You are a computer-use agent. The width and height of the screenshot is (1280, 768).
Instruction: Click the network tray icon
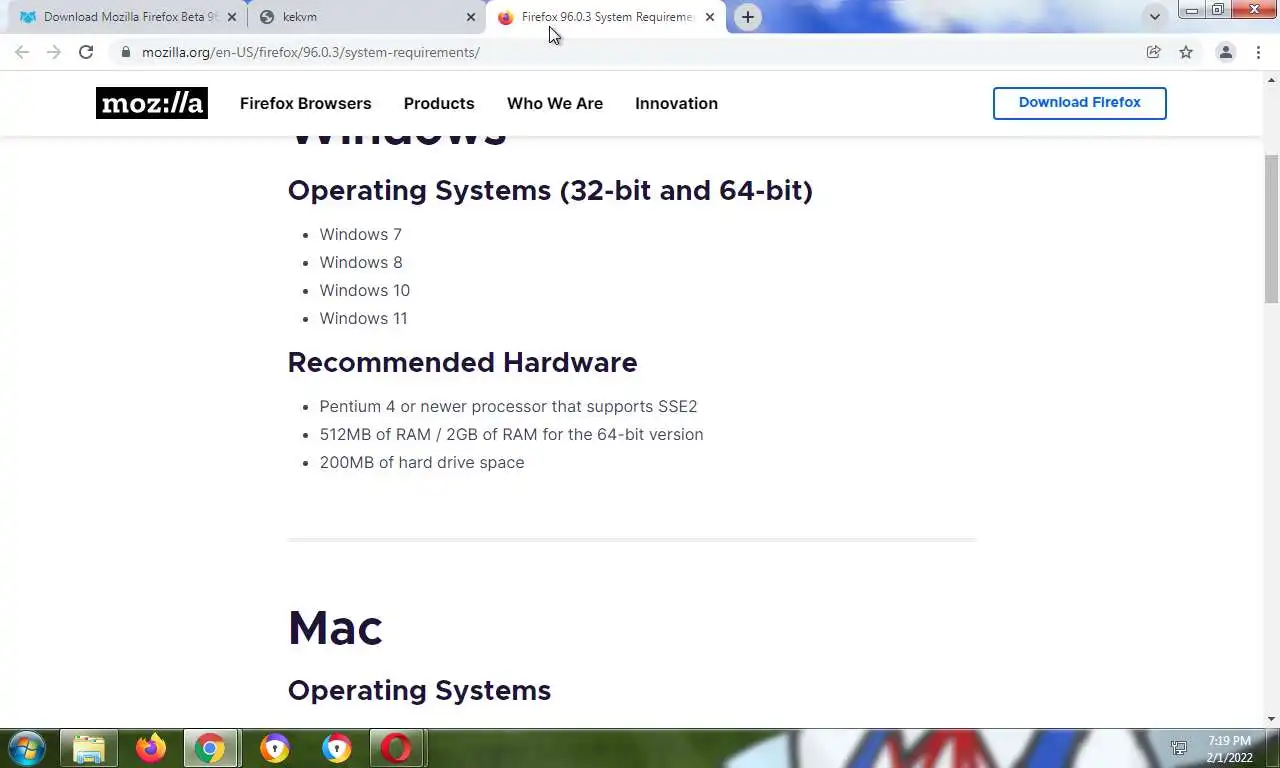click(1179, 748)
